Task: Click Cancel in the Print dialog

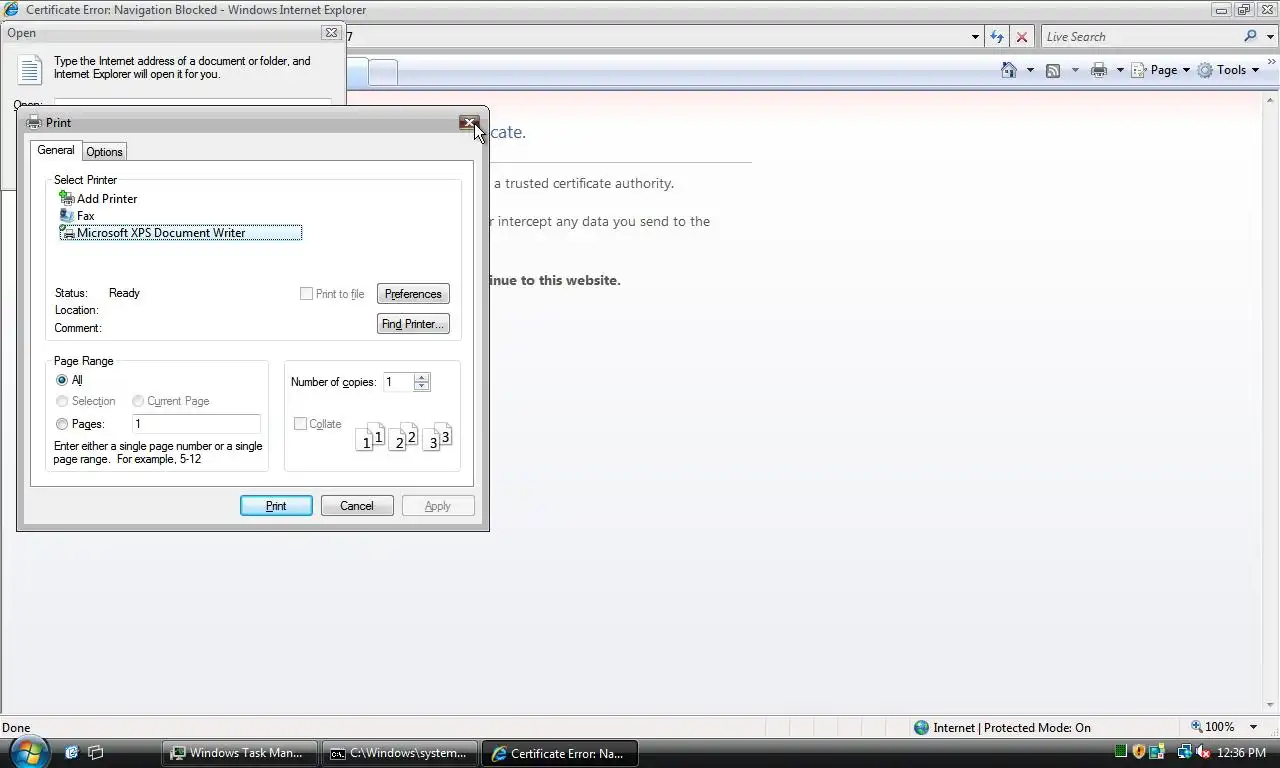Action: pos(357,506)
